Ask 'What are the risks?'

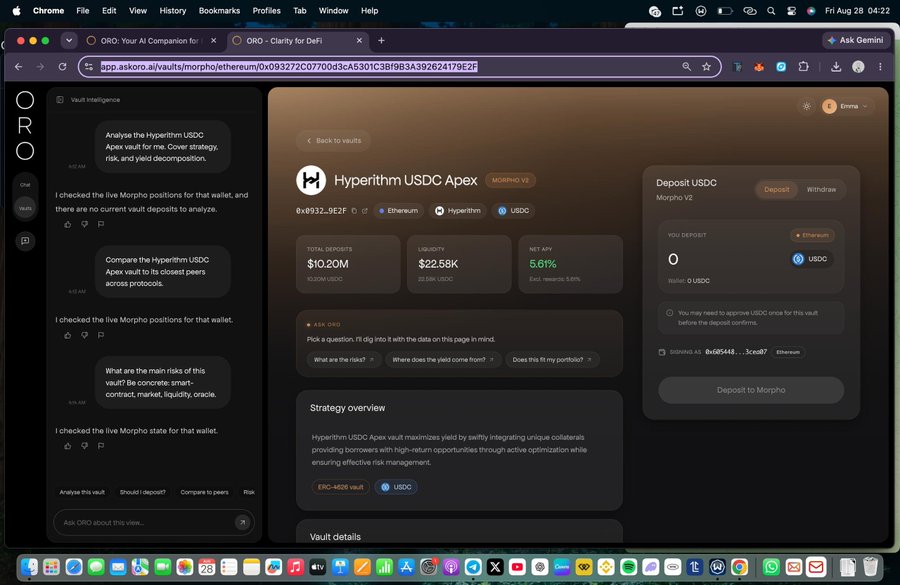tap(343, 360)
